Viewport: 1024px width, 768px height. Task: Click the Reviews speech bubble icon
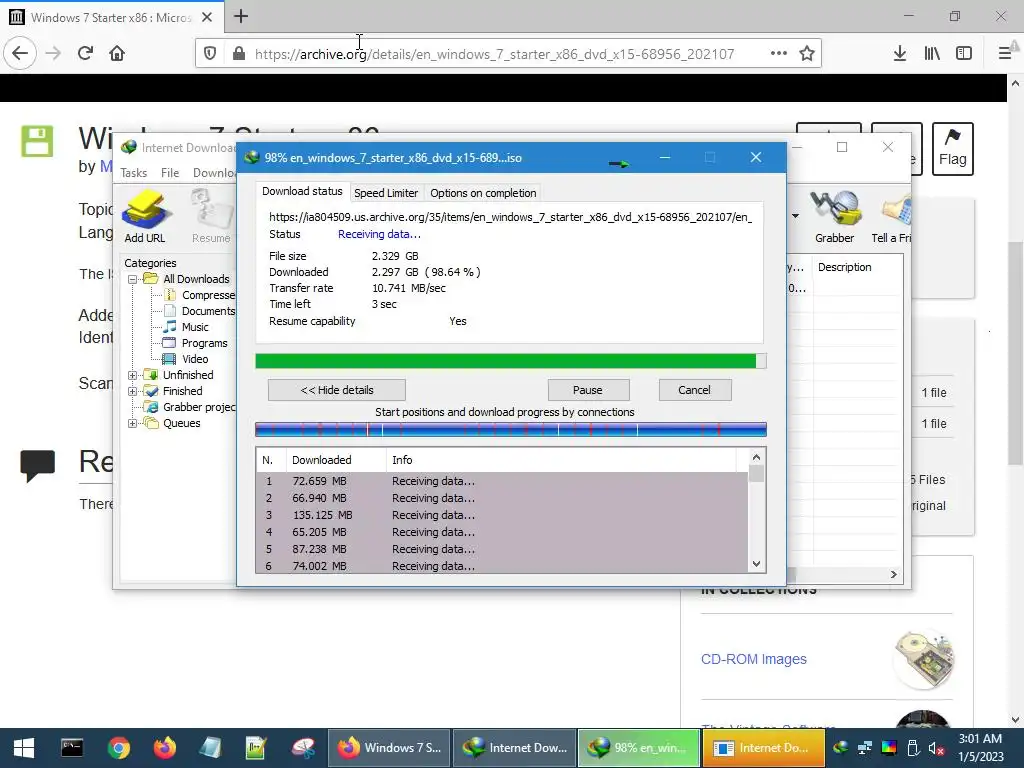point(37,466)
